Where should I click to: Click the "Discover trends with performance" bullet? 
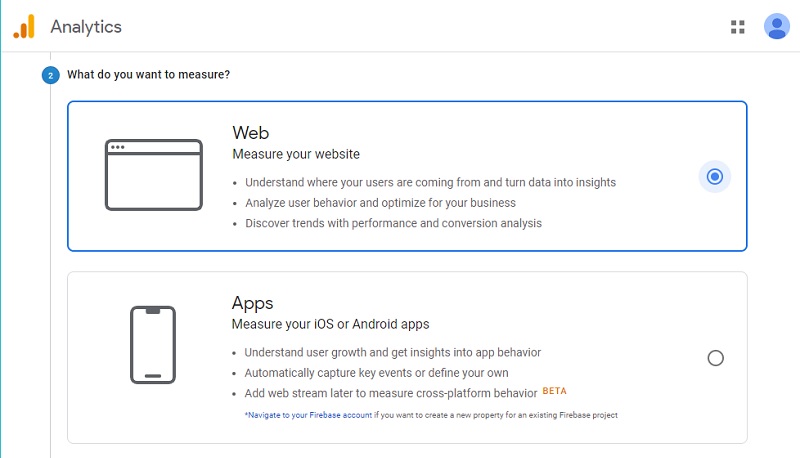[x=393, y=223]
